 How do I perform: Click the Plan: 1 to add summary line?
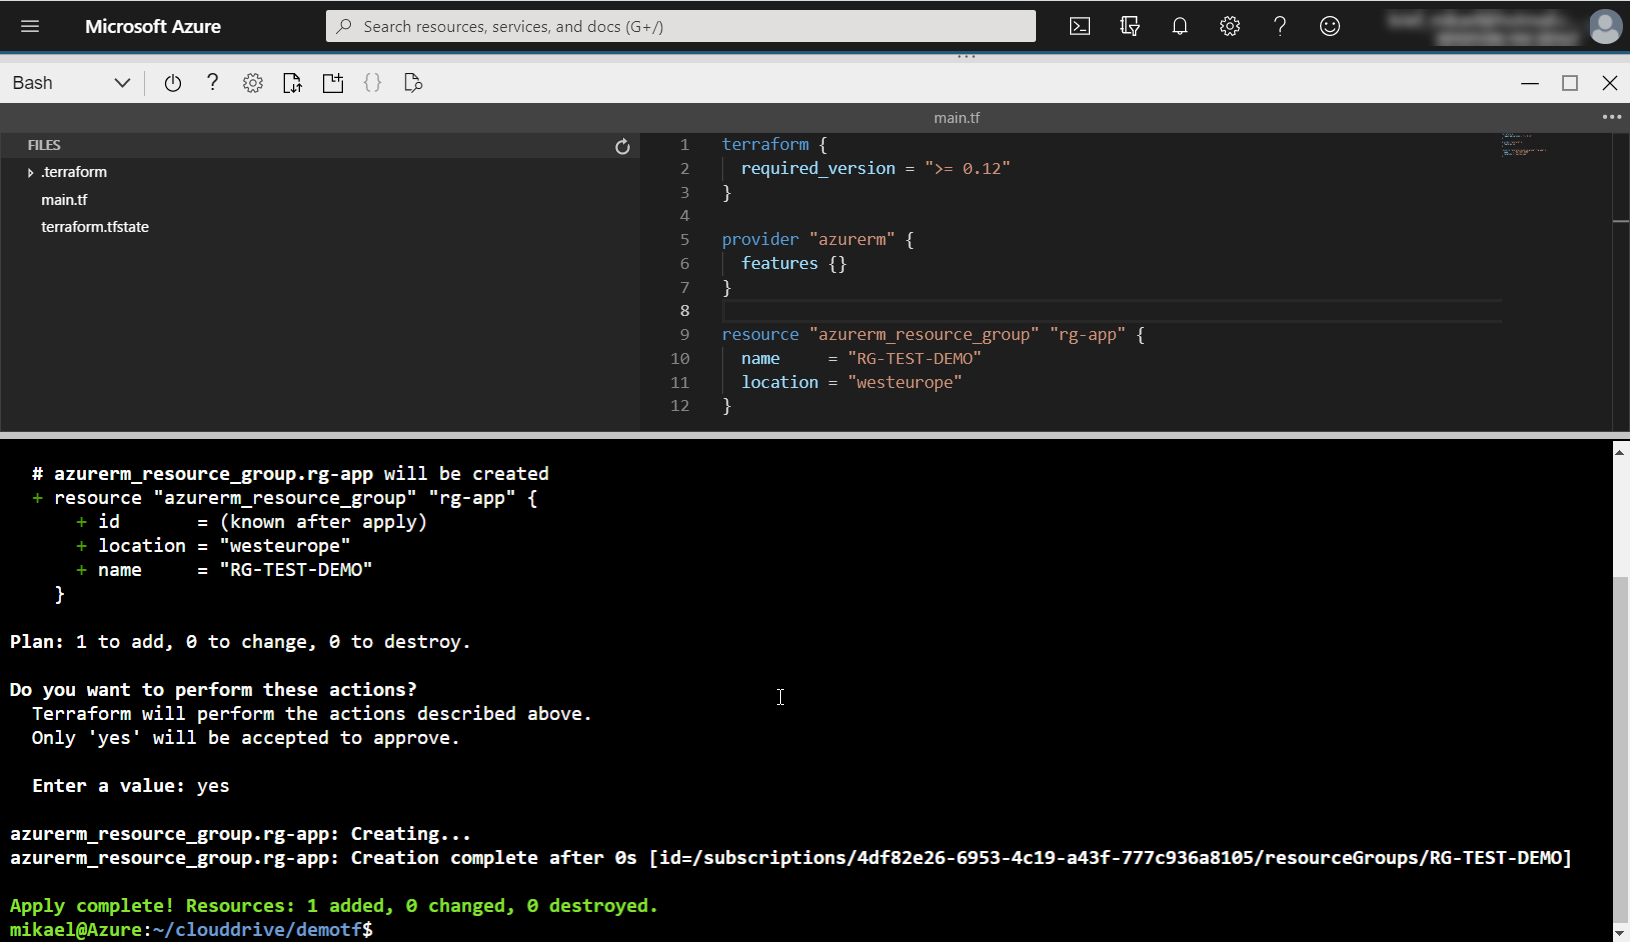(240, 642)
